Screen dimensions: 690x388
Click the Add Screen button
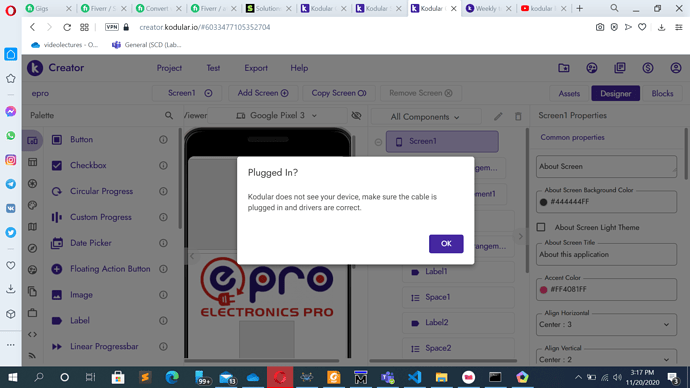coord(263,93)
